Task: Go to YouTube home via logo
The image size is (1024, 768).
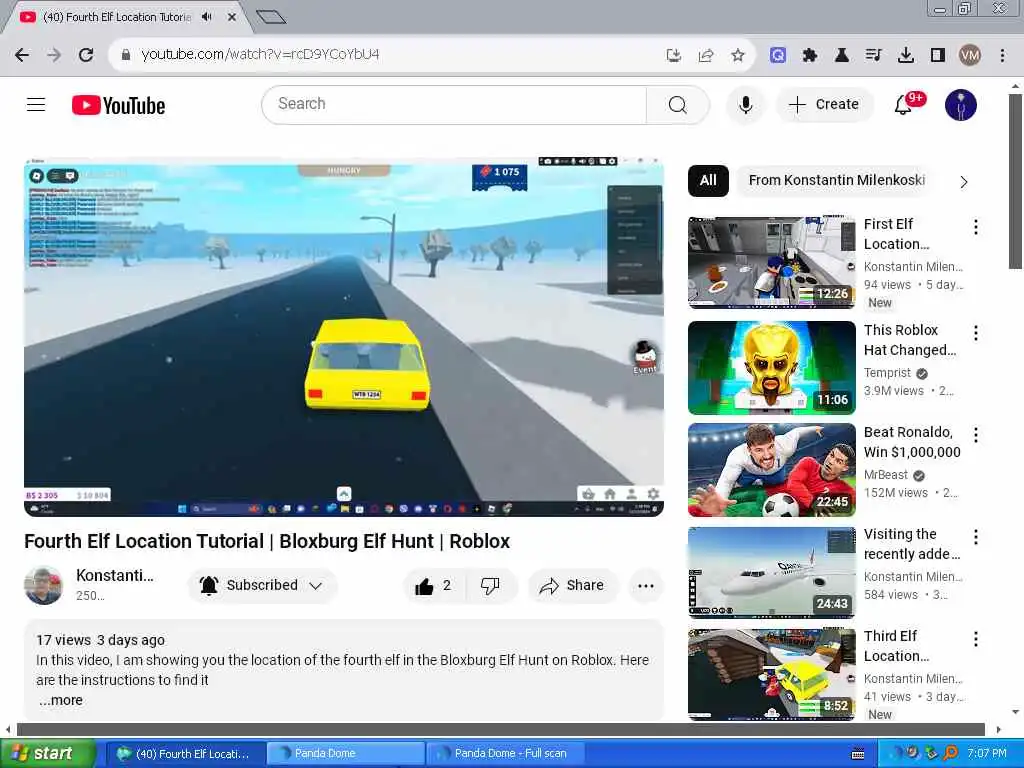Action: [118, 105]
